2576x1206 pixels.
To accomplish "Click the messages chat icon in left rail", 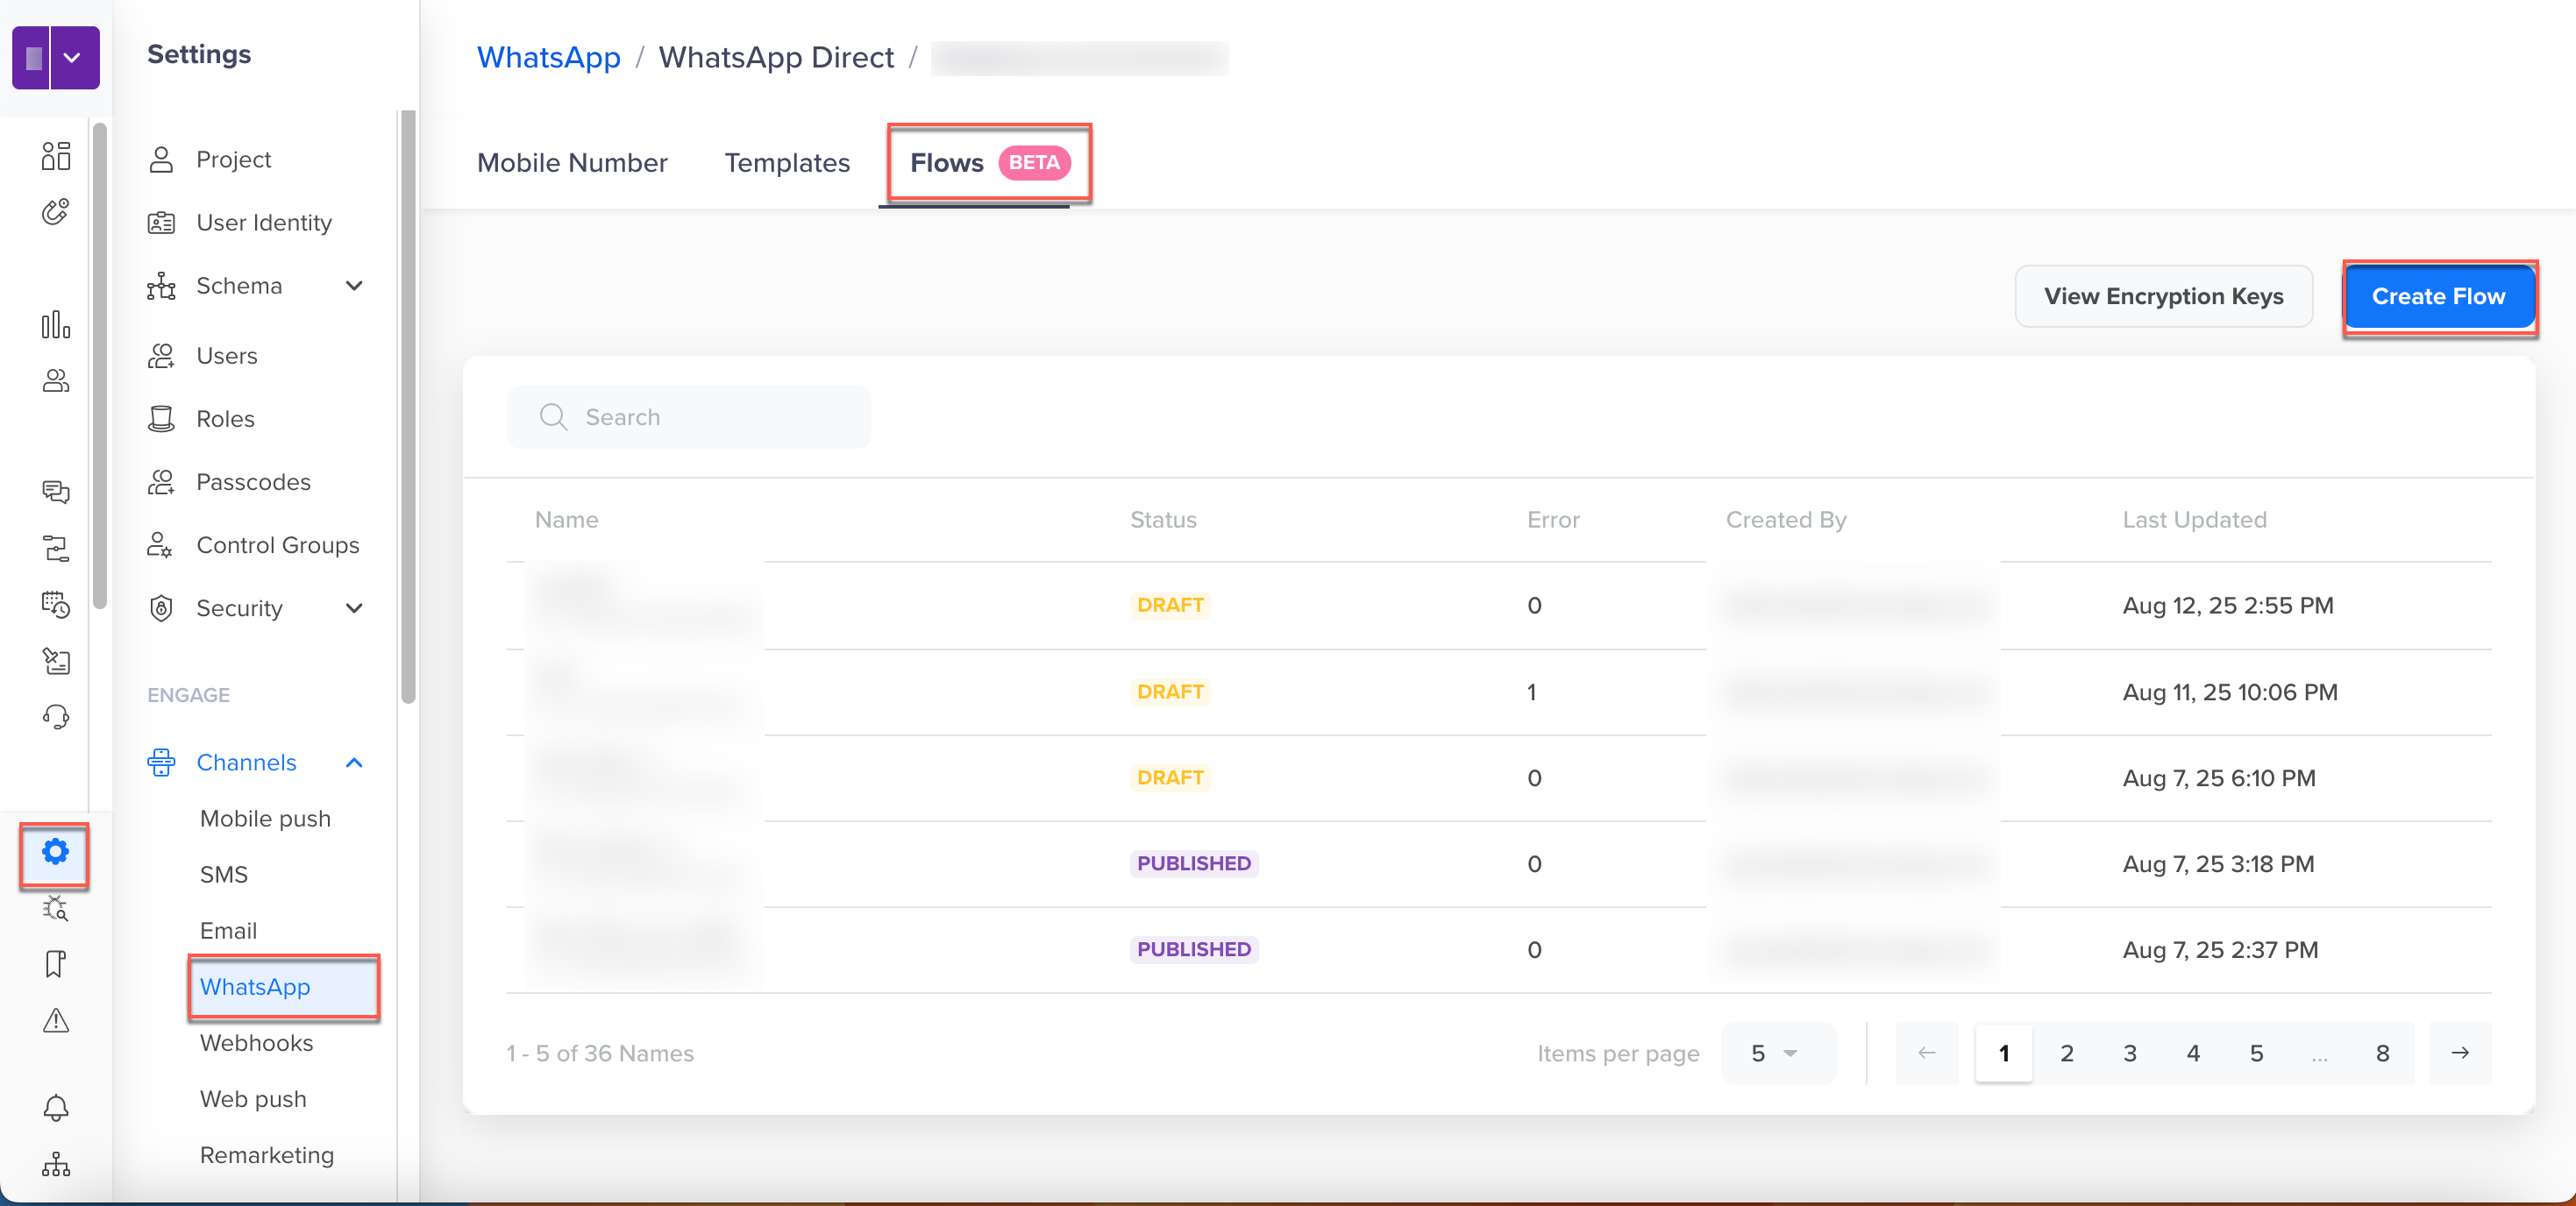I will (55, 491).
